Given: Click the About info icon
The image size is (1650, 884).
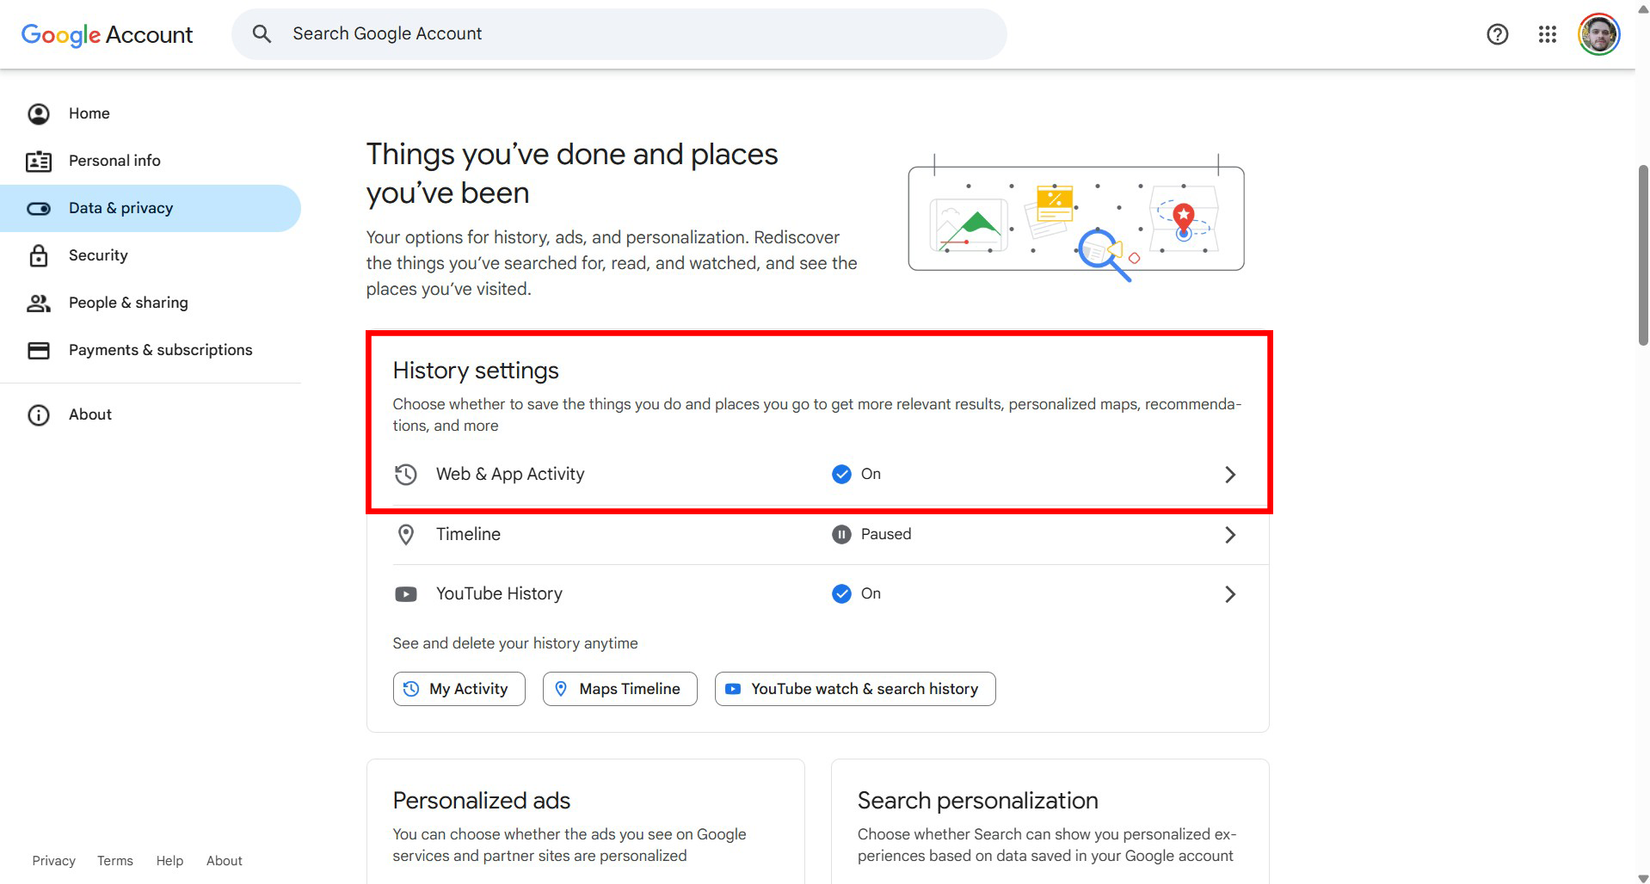Looking at the screenshot, I should [x=38, y=415].
